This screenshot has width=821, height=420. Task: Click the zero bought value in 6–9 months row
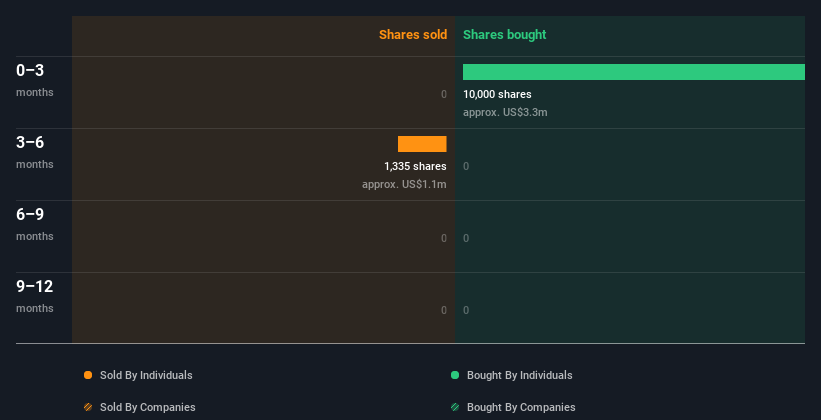466,238
